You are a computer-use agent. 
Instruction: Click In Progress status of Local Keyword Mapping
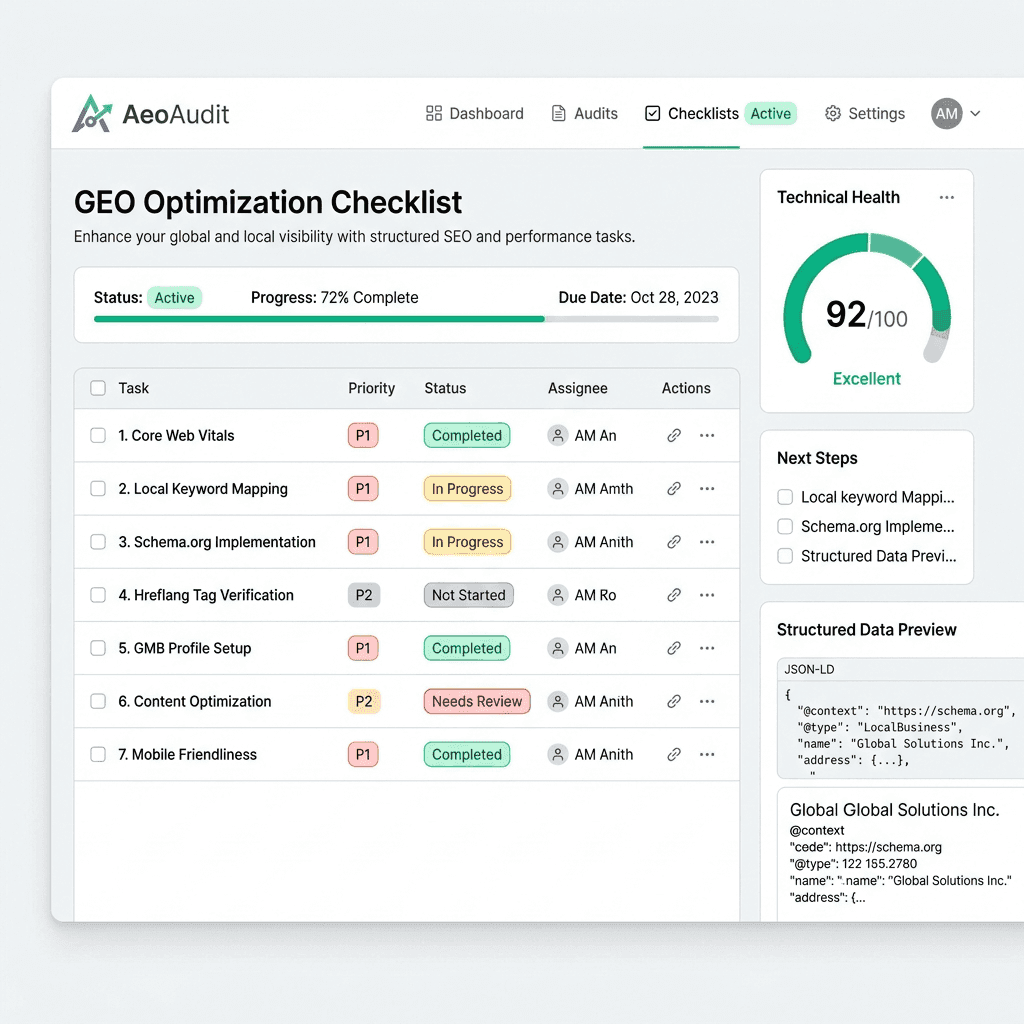[468, 488]
